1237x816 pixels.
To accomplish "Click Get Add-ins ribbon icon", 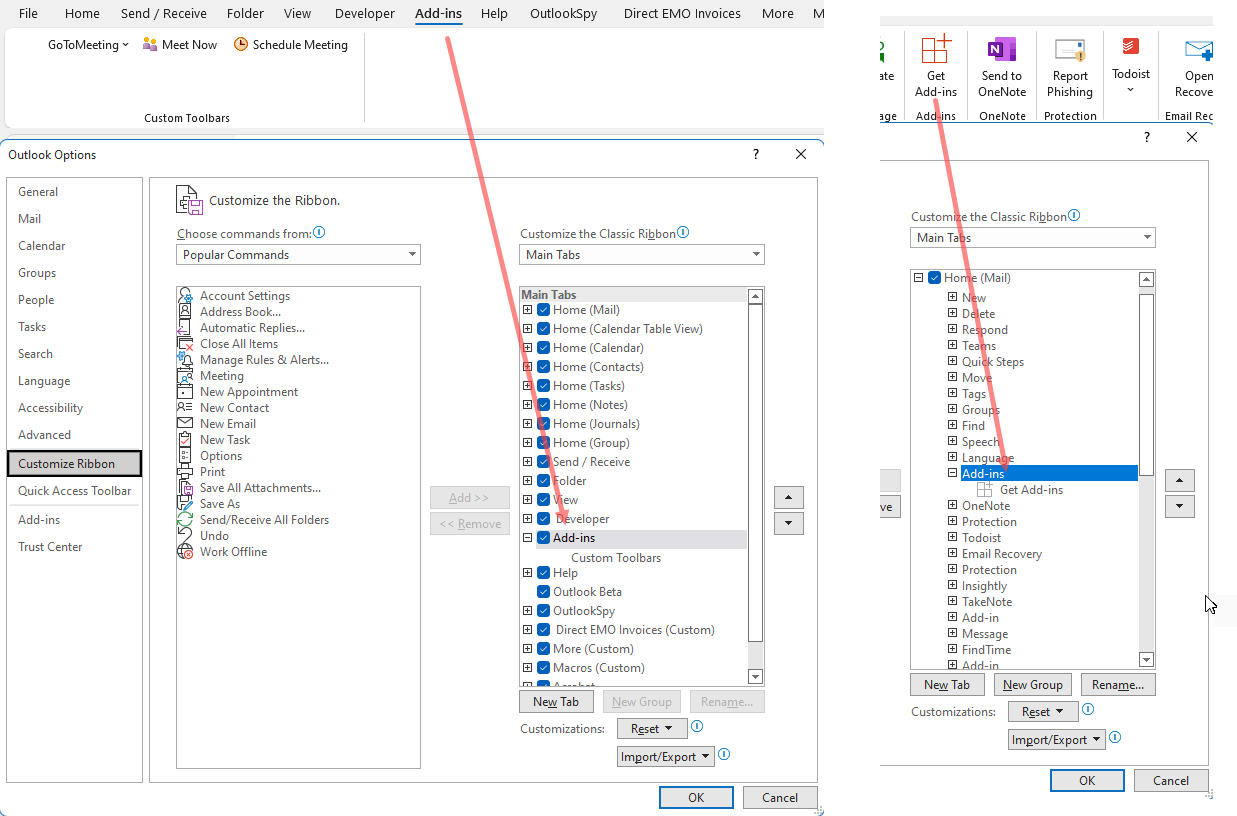I will (936, 50).
